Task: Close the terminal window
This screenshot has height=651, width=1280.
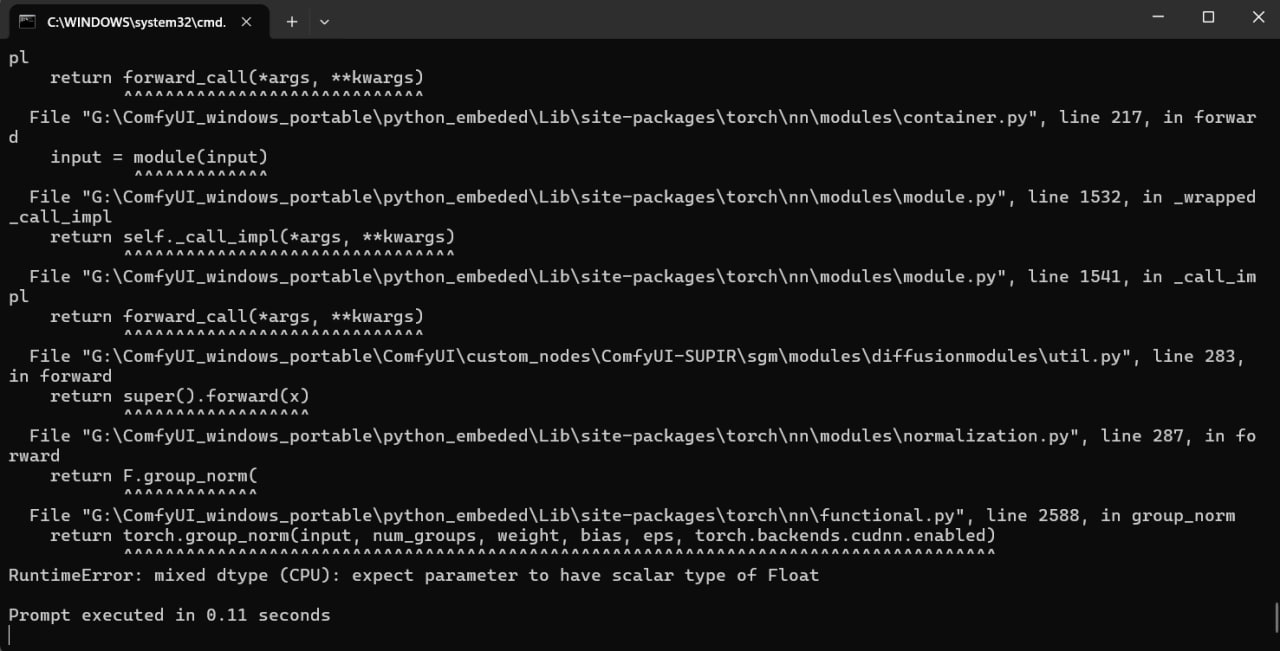Action: (1258, 17)
